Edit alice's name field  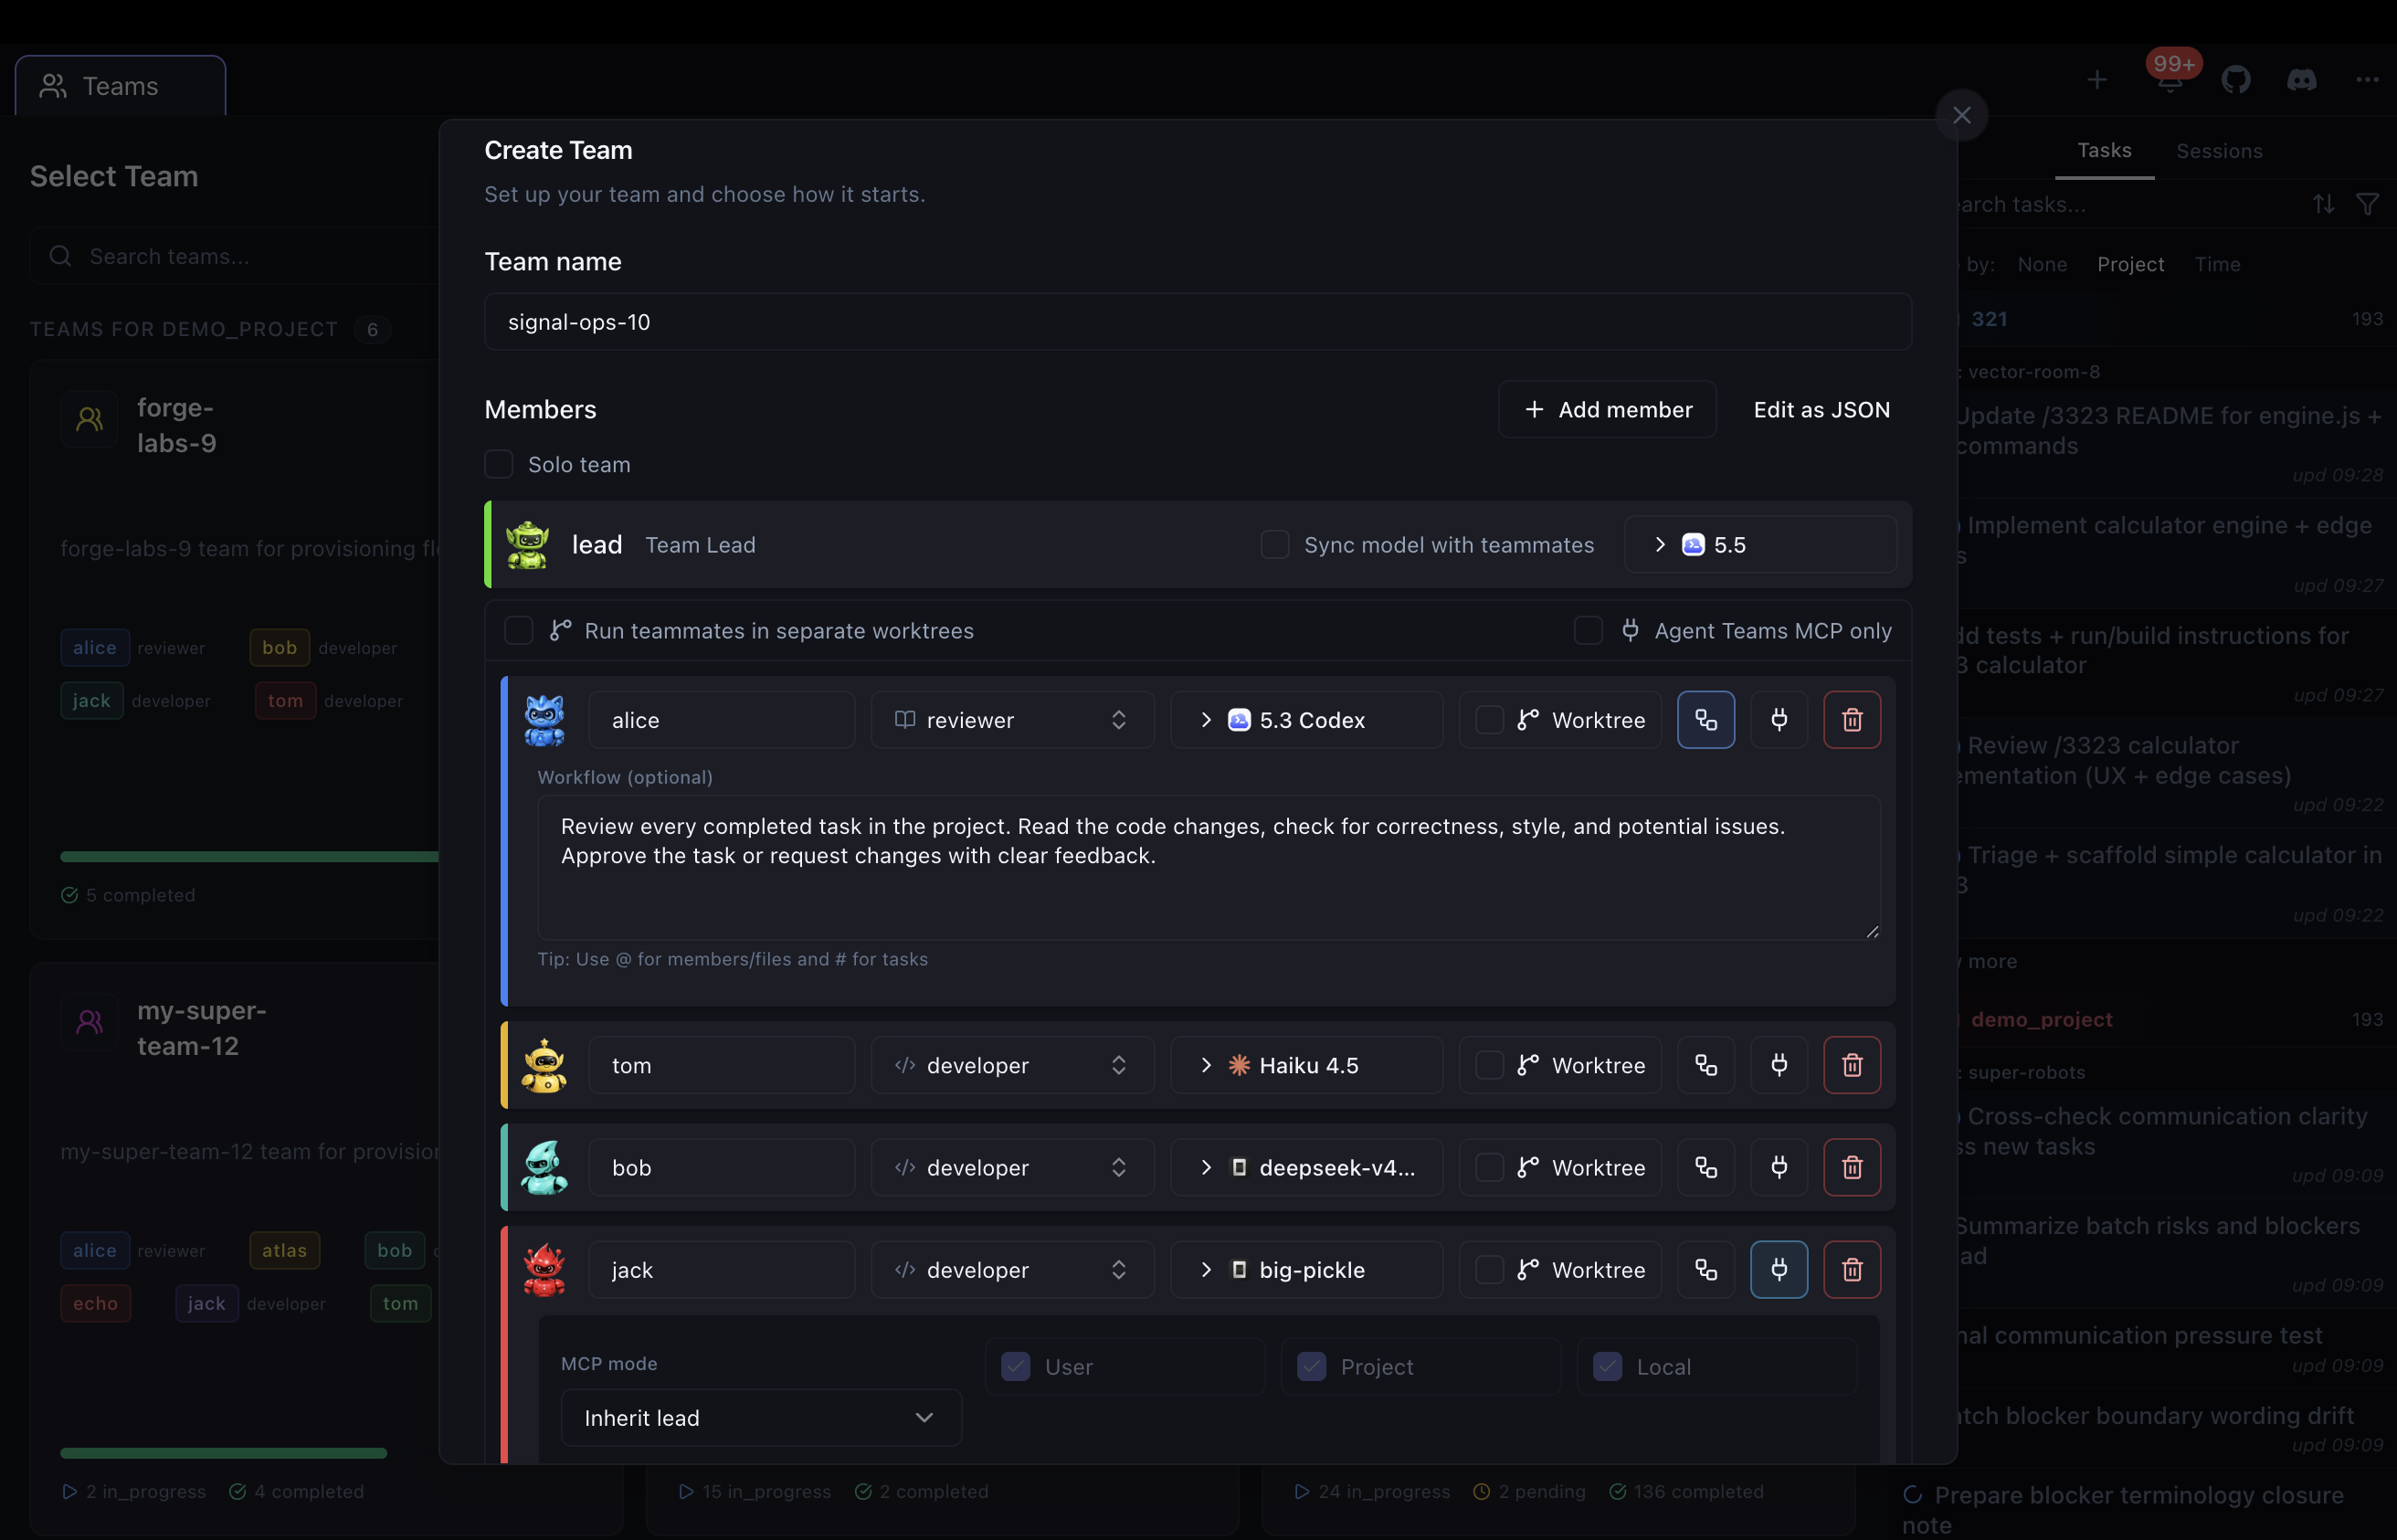click(x=721, y=720)
